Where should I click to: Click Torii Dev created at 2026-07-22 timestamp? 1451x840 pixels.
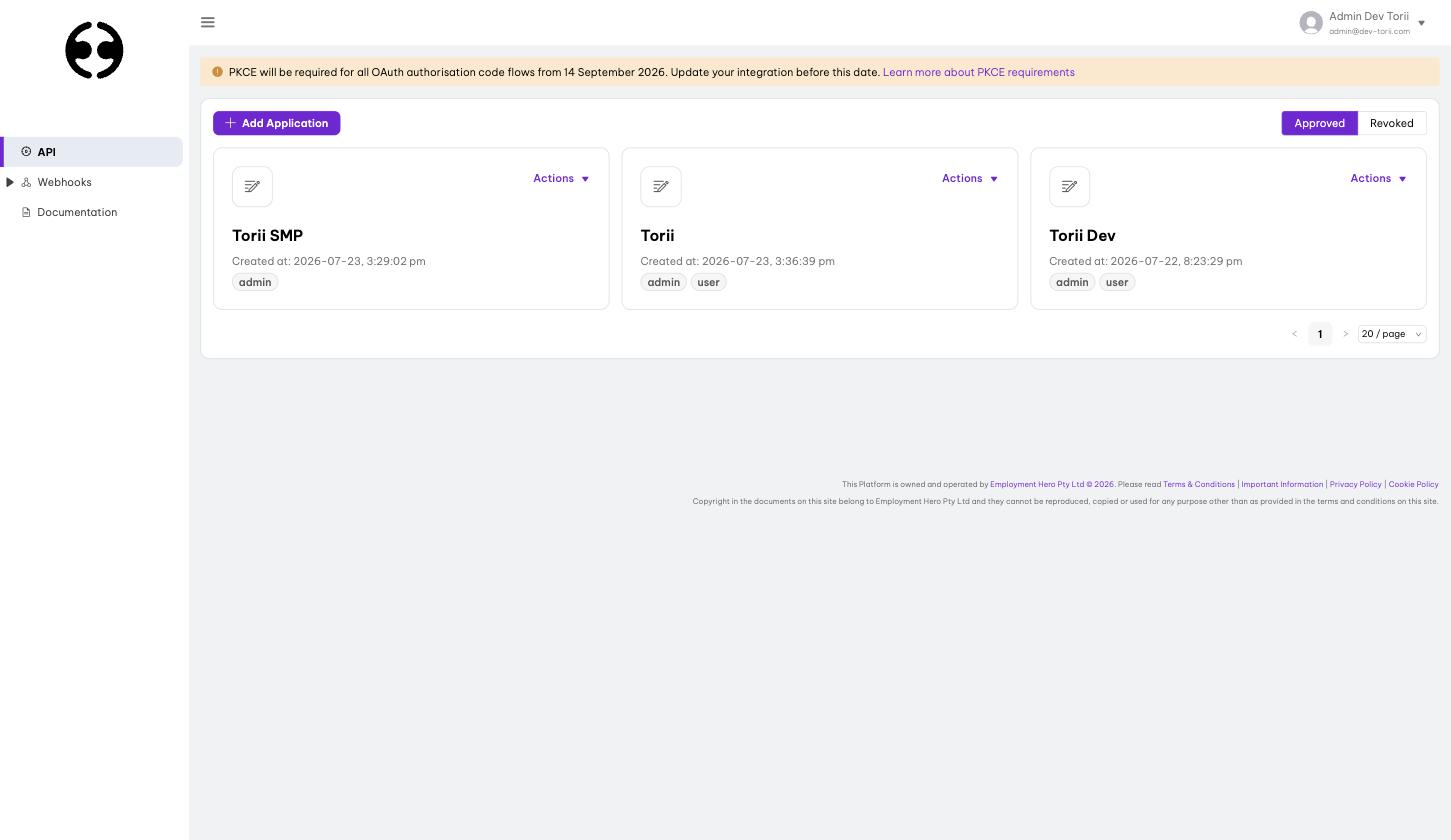coord(1146,261)
